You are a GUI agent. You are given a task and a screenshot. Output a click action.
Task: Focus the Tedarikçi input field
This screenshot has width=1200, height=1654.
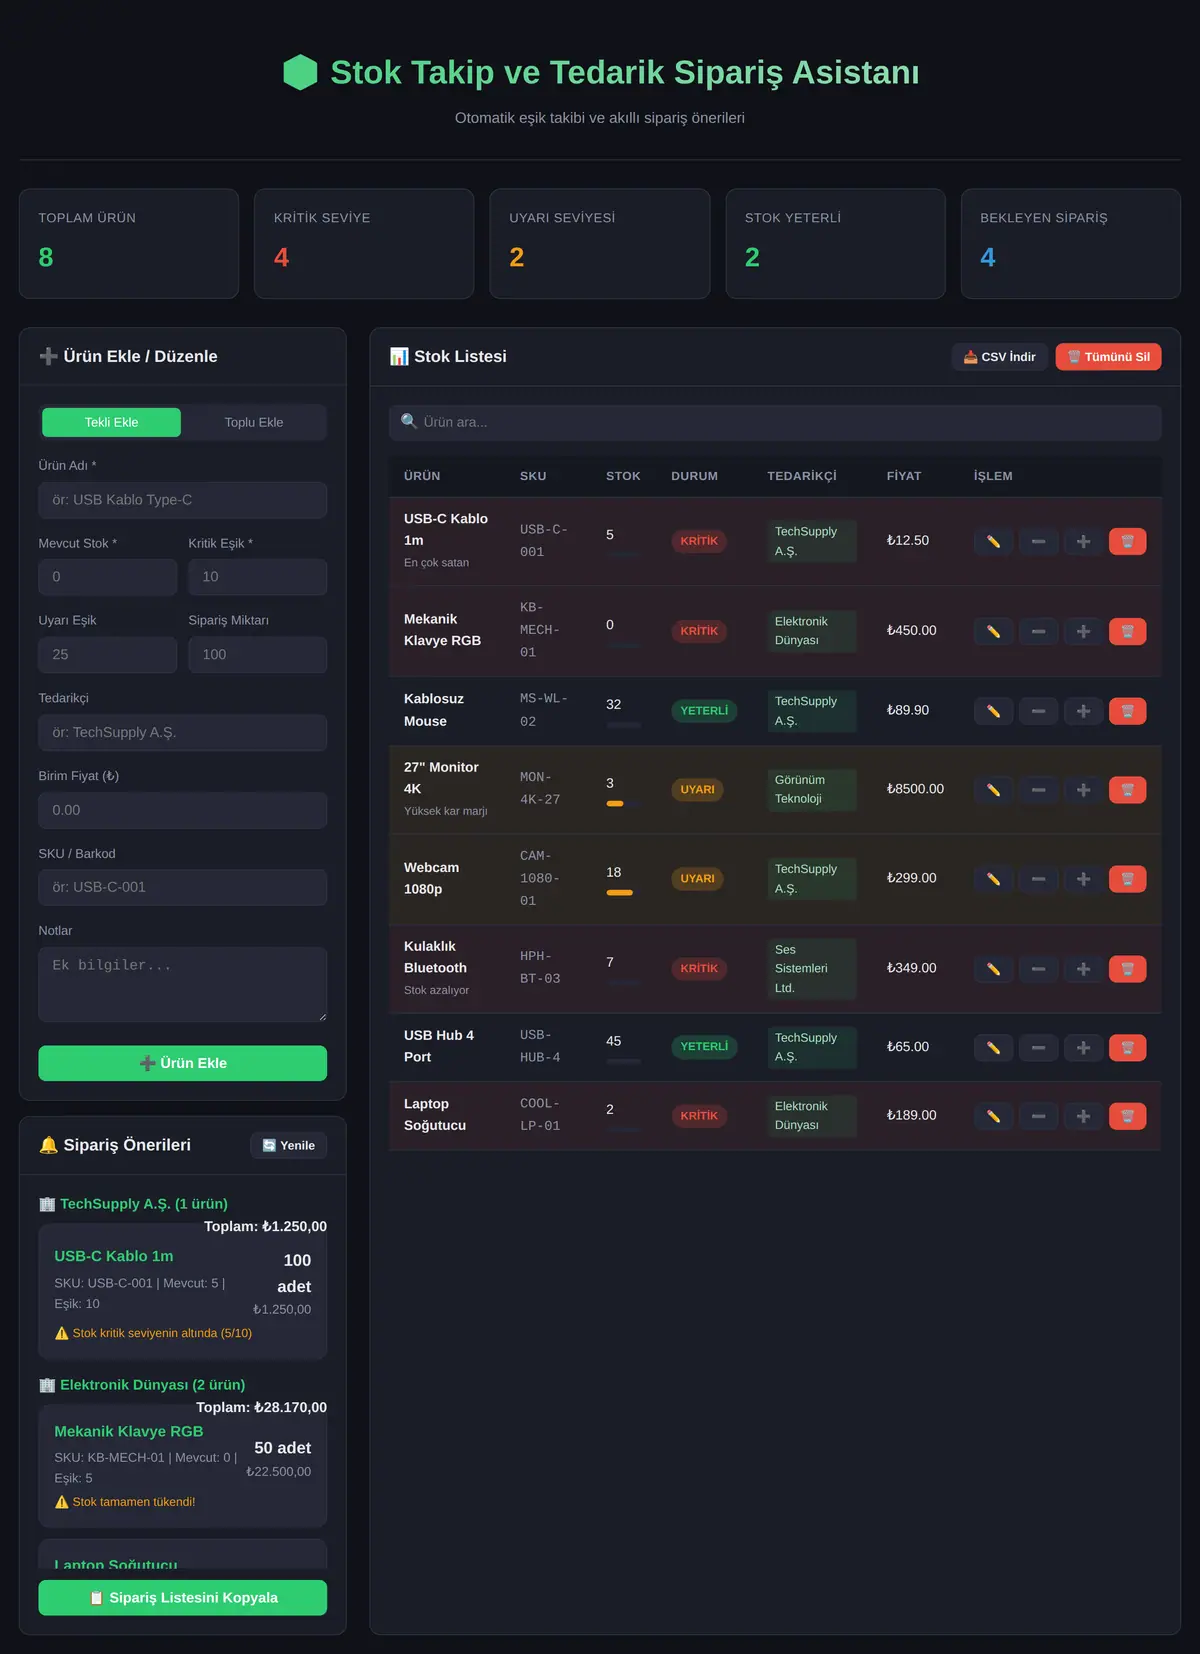(x=183, y=733)
